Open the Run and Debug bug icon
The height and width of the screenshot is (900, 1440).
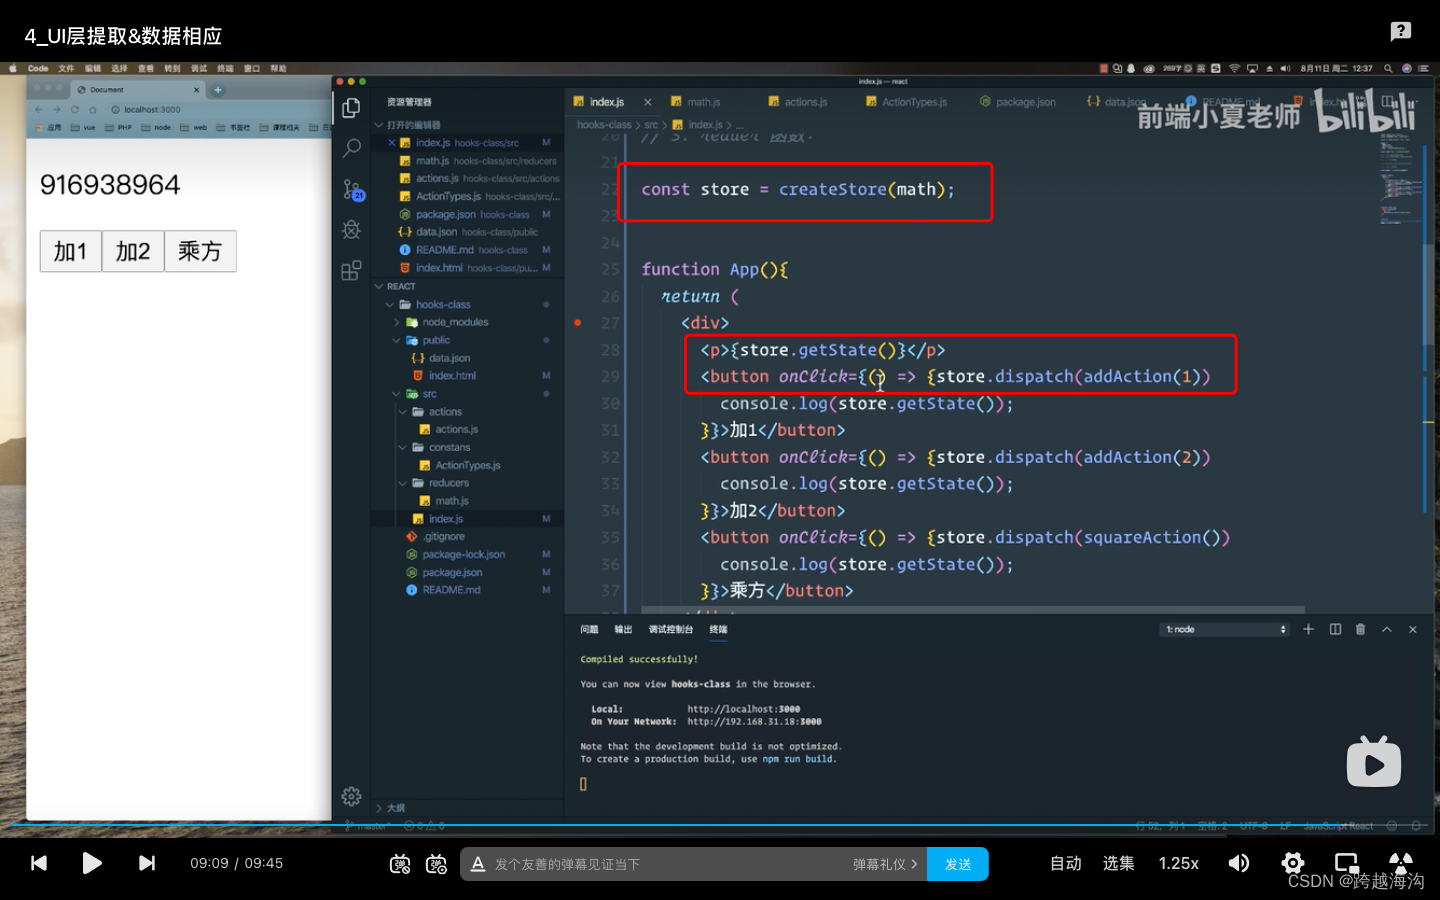[x=351, y=229]
